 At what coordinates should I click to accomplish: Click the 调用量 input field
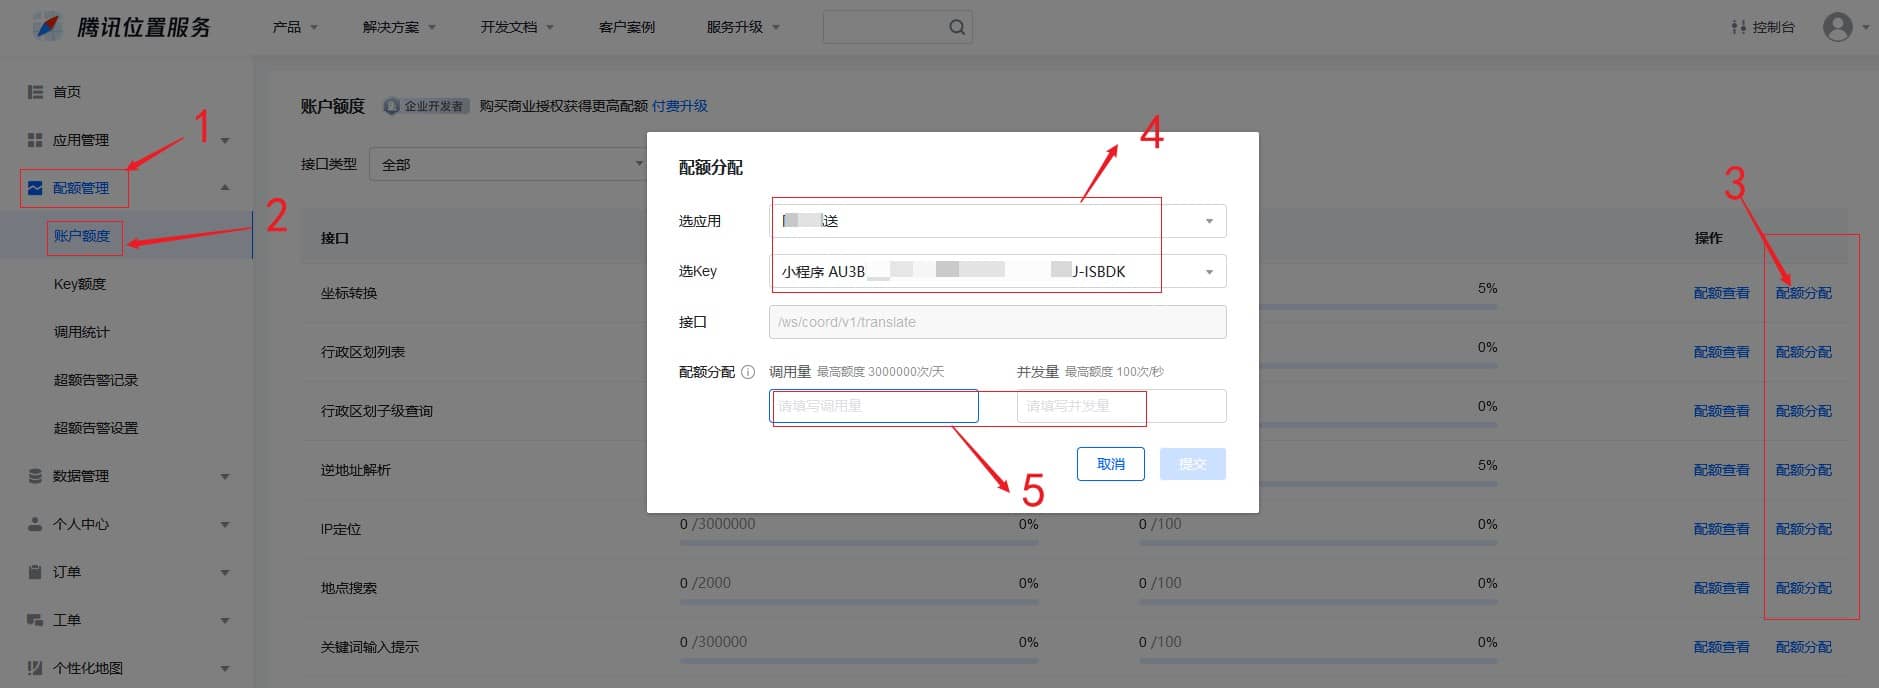(873, 406)
